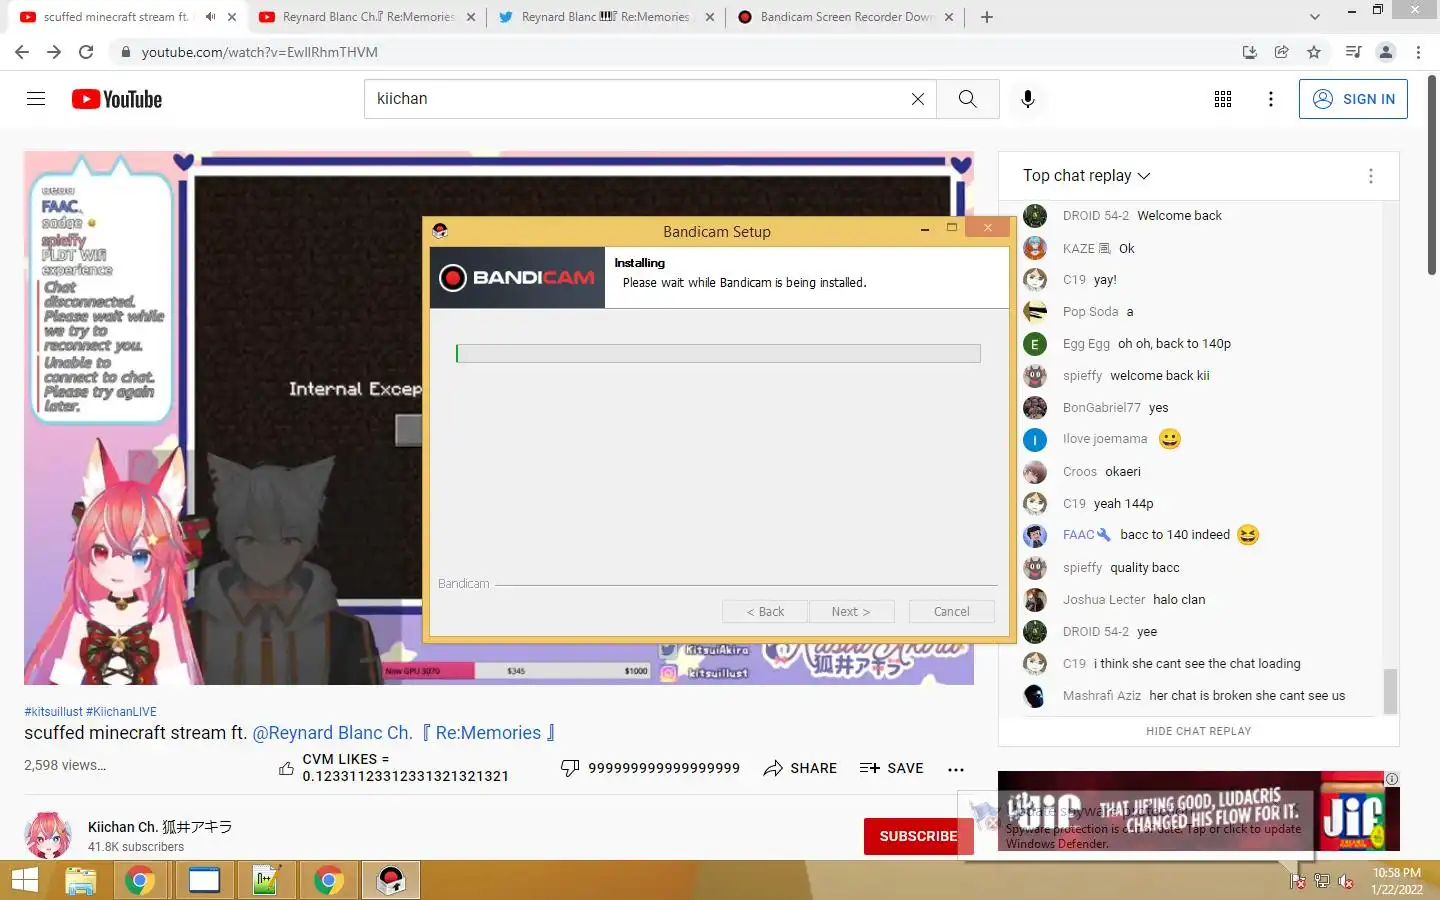This screenshot has width=1440, height=900.
Task: Open a new browser tab
Action: 987,17
